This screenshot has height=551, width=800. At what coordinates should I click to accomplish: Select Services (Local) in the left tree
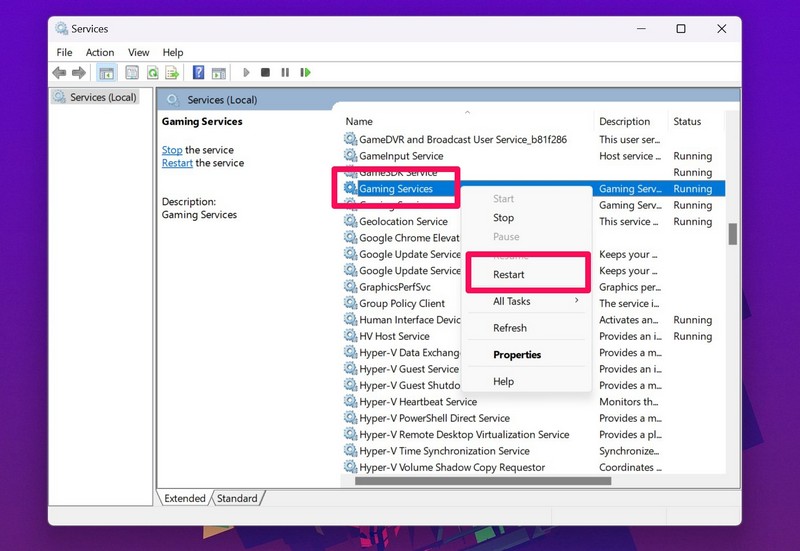(x=102, y=97)
